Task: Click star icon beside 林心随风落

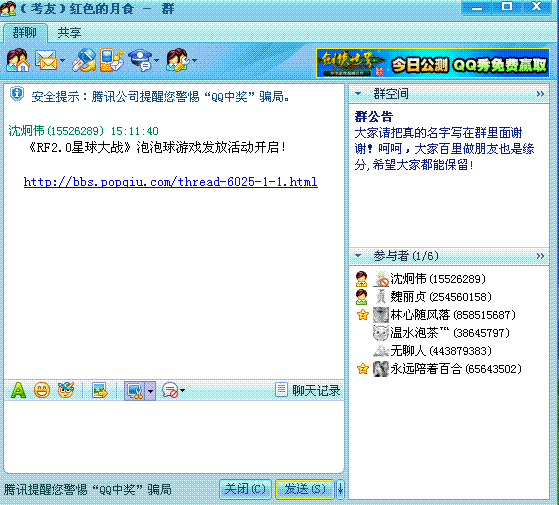Action: pyautogui.click(x=362, y=315)
